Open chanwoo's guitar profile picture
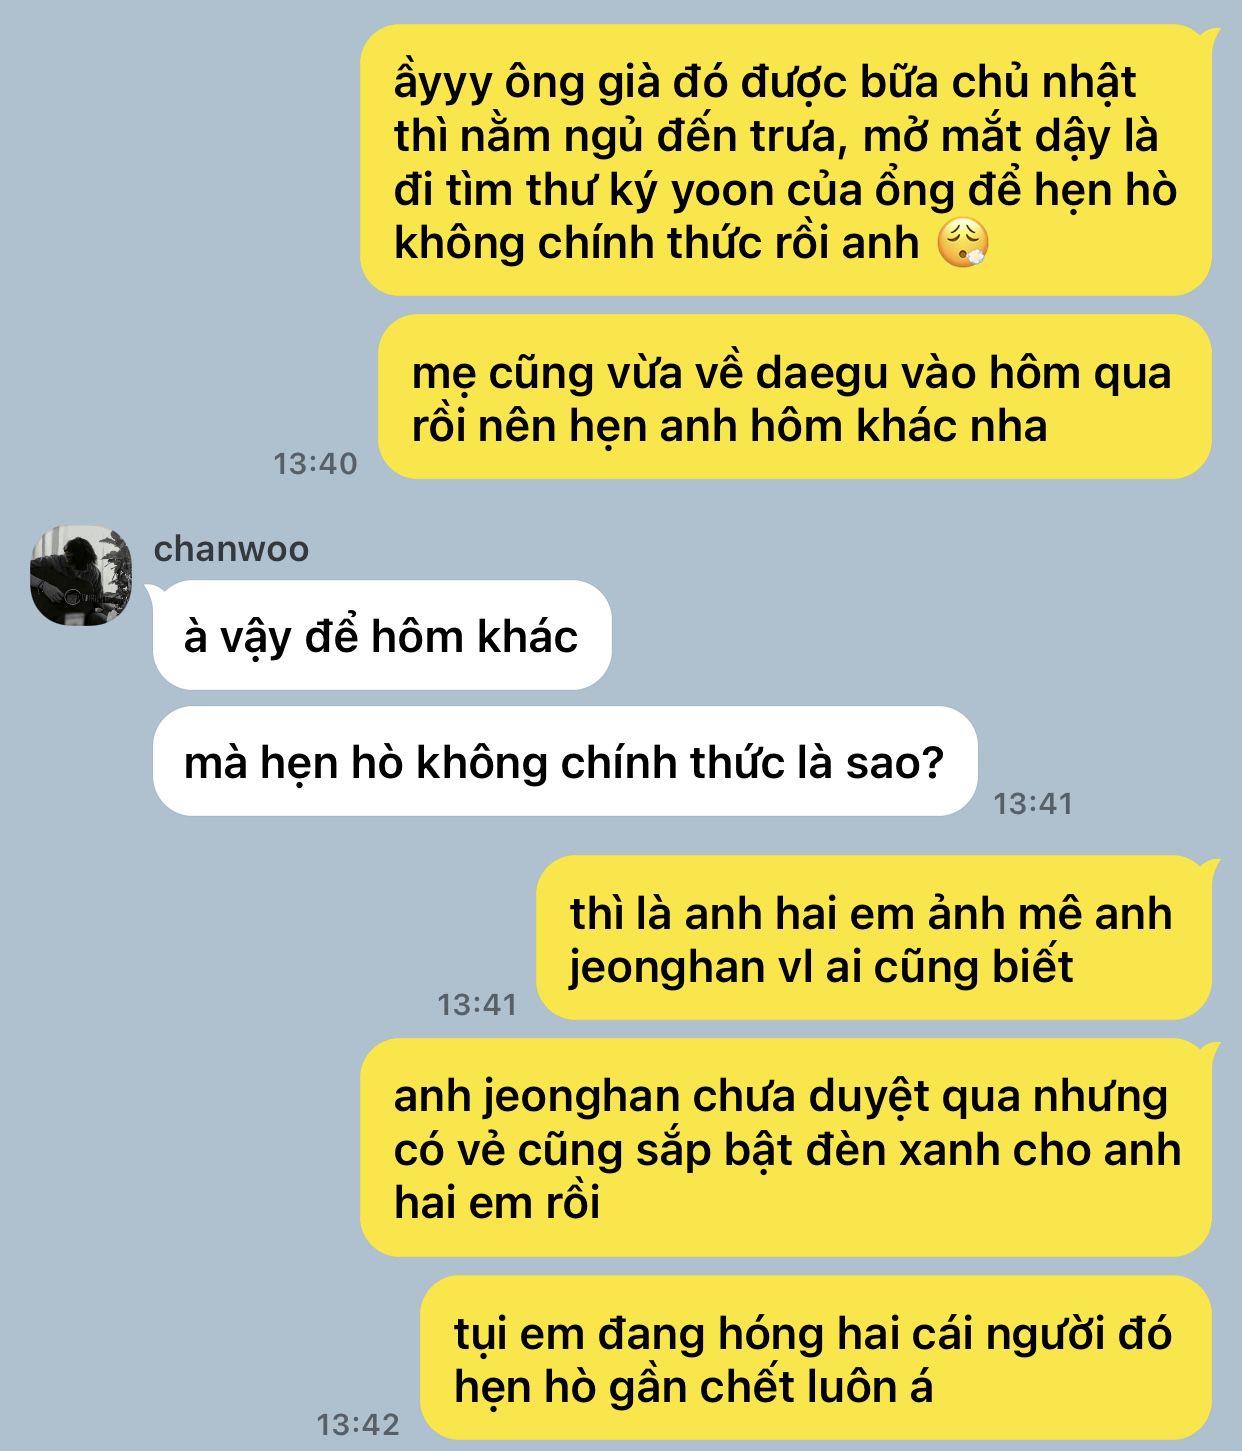This screenshot has width=1242, height=1451. 81,575
